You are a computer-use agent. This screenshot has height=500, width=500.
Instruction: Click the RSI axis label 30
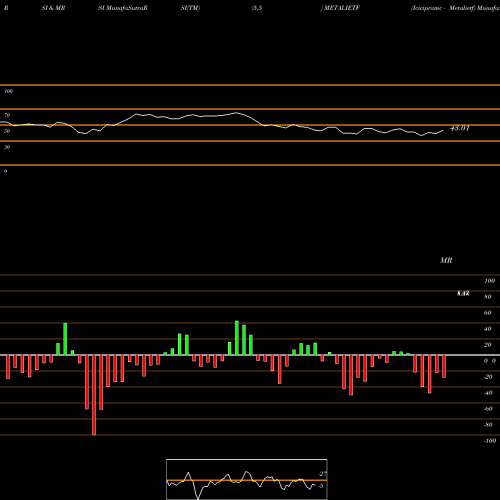[x=7, y=147]
